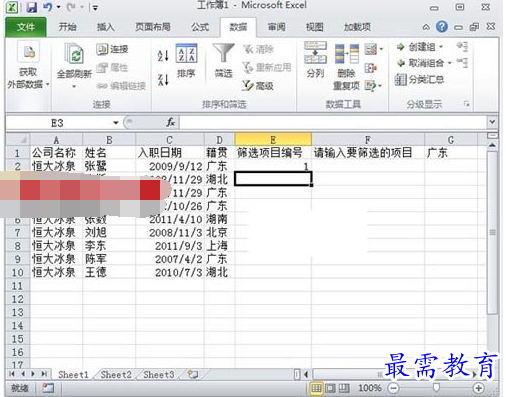Click the Hide Detail icon in outline group

point(462,62)
